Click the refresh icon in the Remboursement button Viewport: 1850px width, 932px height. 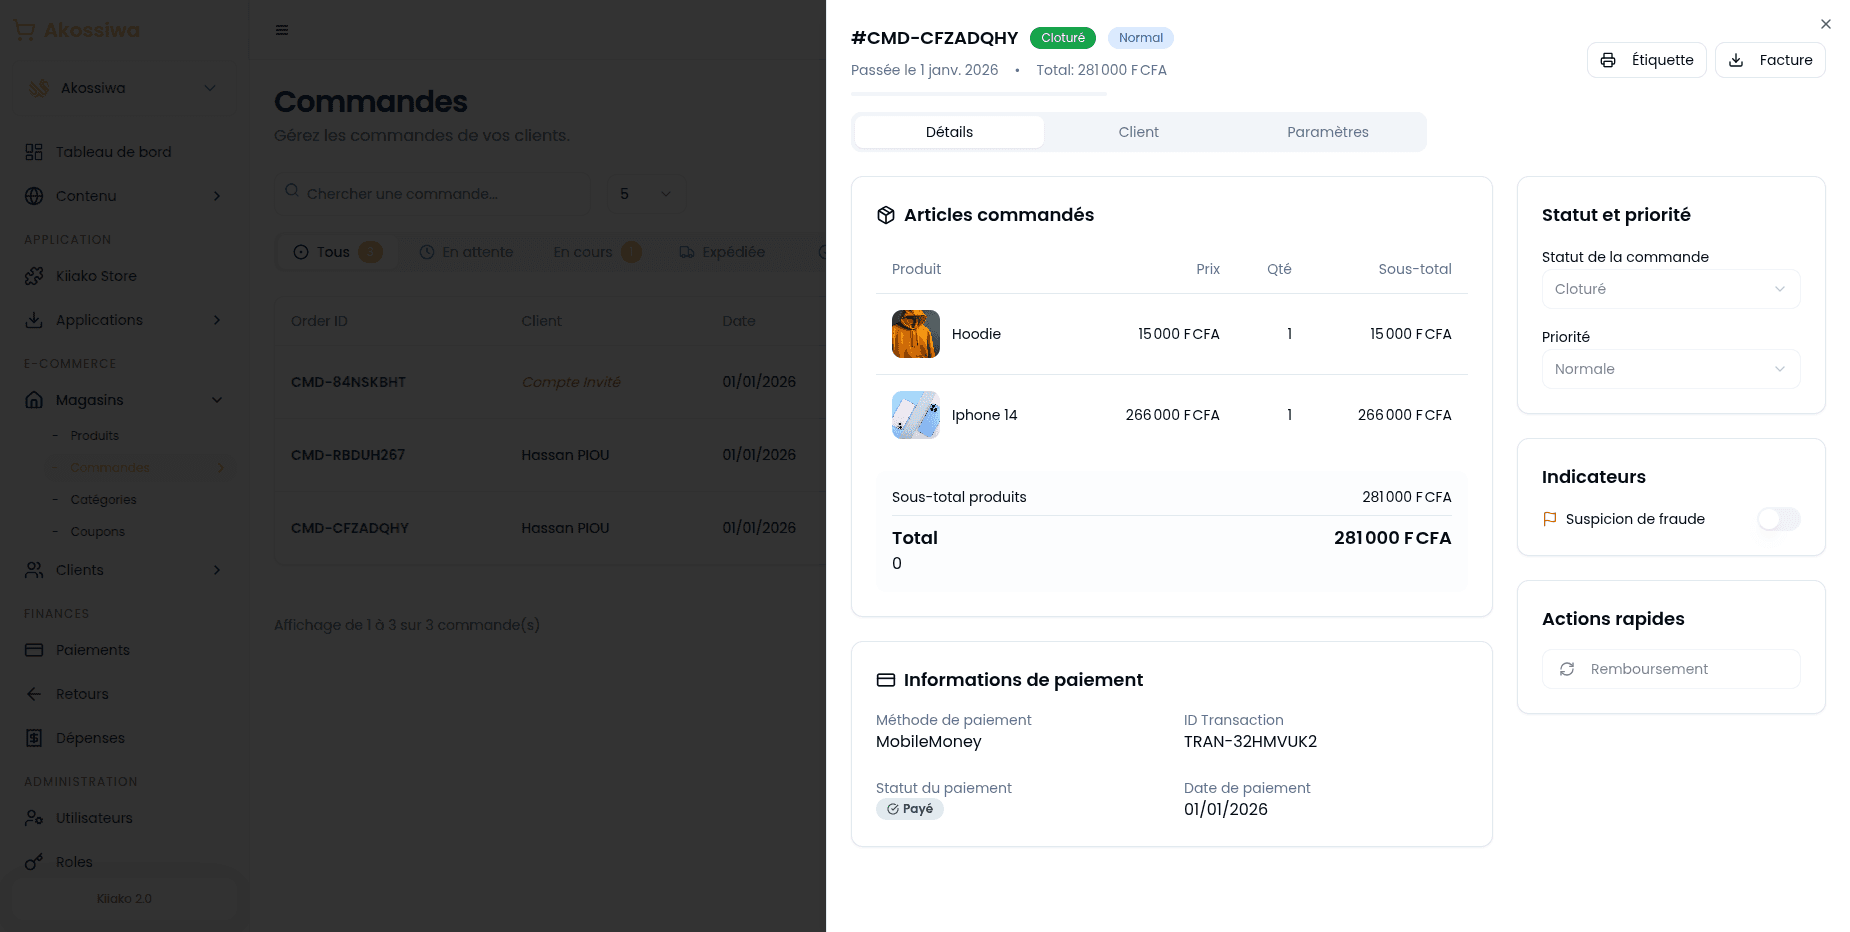click(1567, 669)
